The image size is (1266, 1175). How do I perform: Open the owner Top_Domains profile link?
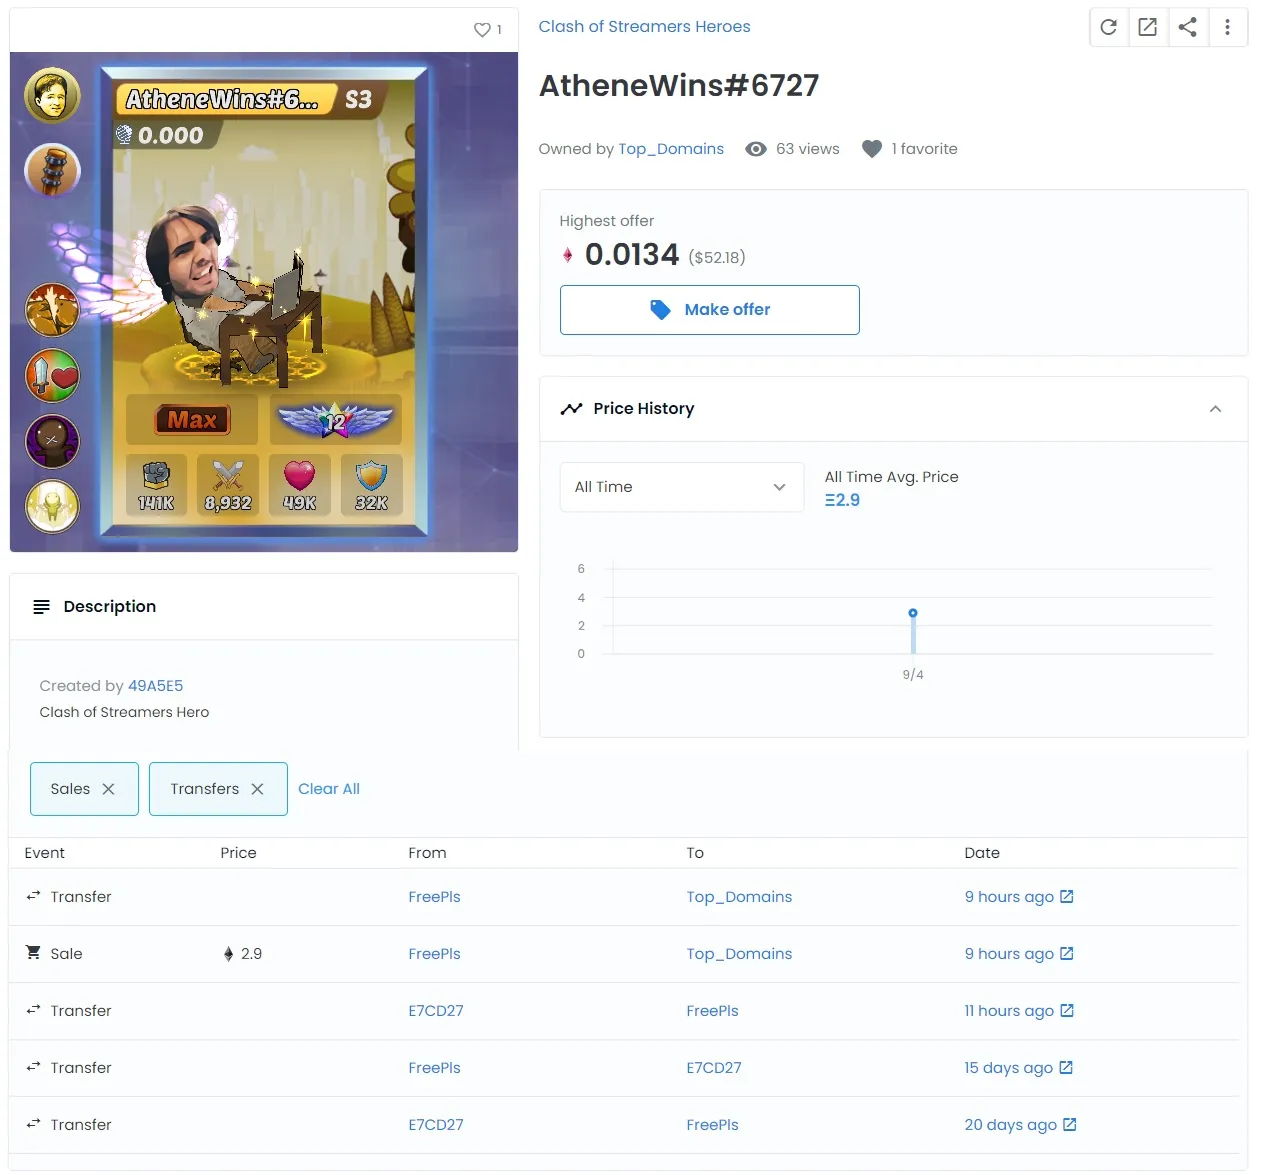671,149
